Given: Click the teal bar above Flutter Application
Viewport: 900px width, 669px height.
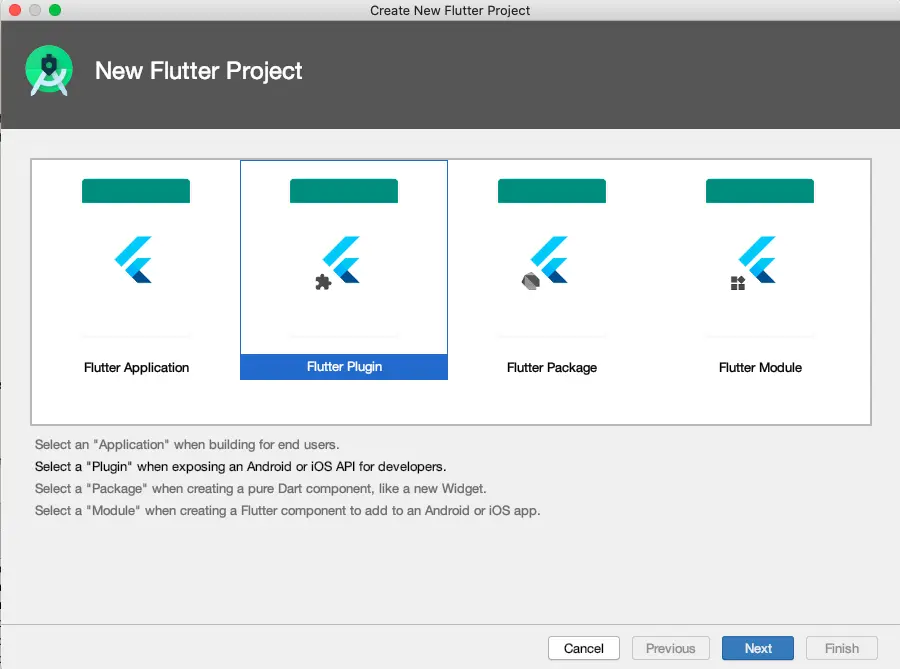Looking at the screenshot, I should pos(136,190).
